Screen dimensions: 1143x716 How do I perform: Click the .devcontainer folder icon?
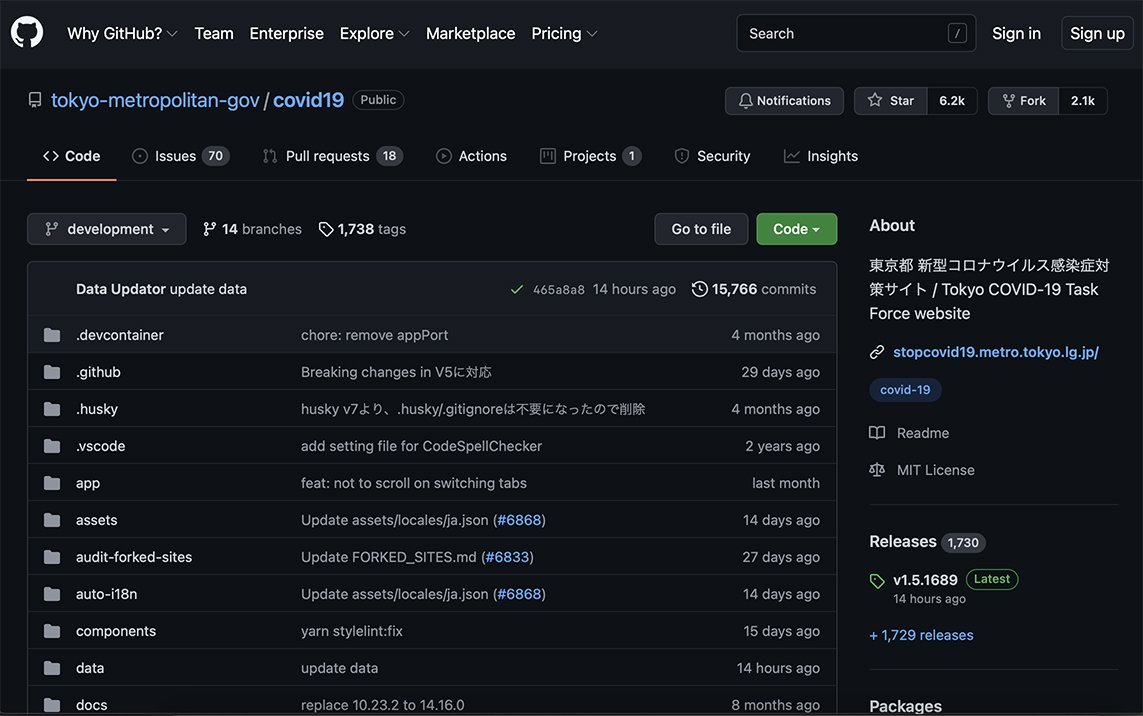click(x=52, y=335)
